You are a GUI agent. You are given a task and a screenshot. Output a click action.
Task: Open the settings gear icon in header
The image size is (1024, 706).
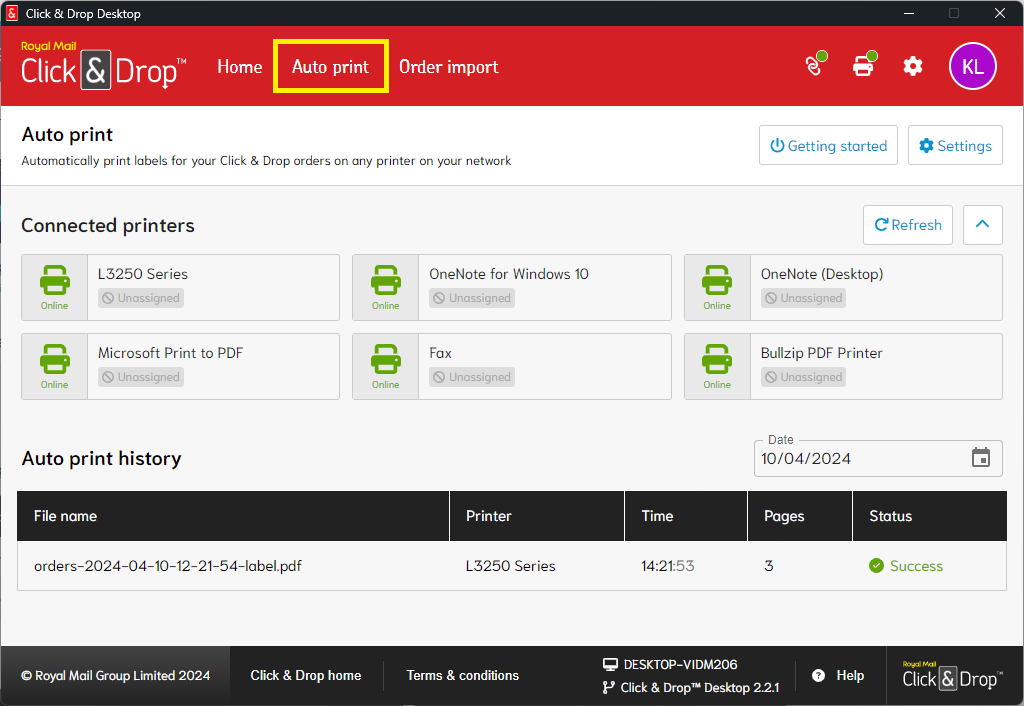coord(912,66)
